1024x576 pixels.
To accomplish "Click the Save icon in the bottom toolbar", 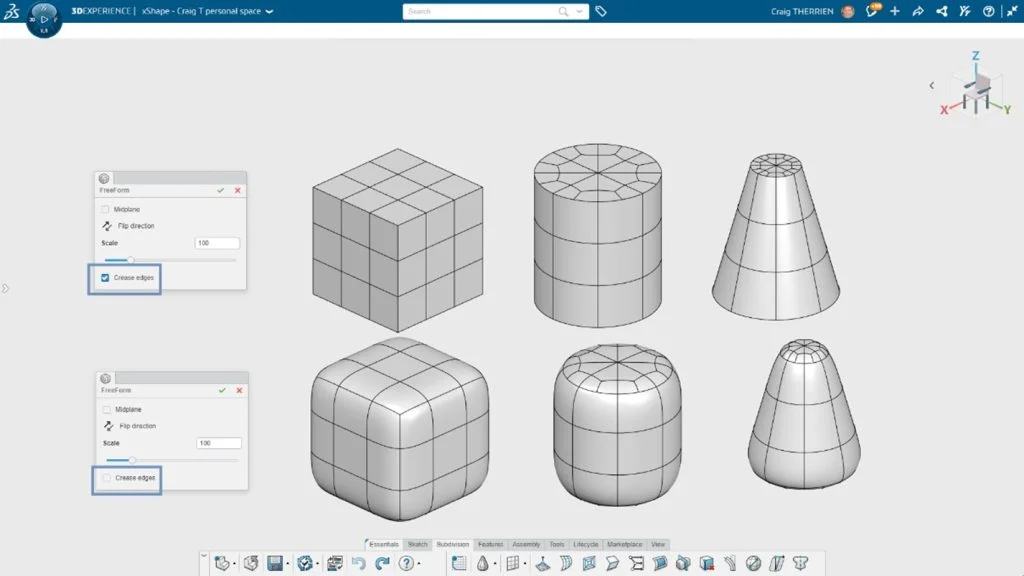I will 273,563.
